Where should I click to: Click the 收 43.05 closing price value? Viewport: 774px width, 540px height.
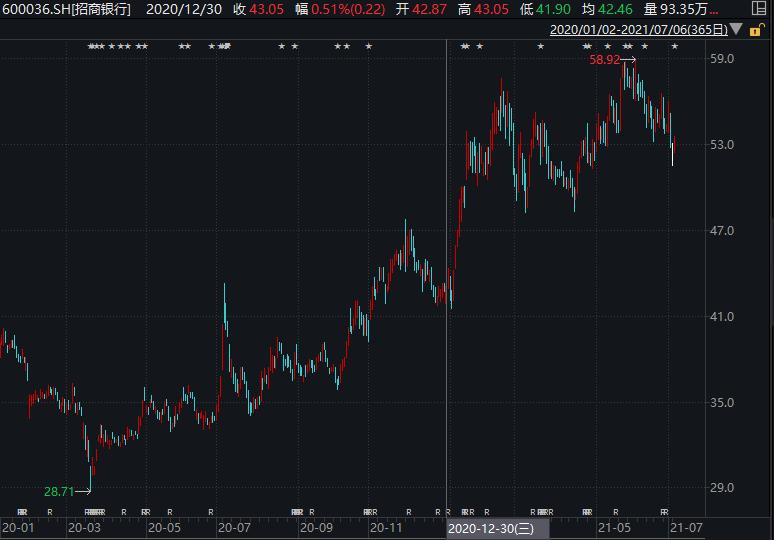(254, 9)
